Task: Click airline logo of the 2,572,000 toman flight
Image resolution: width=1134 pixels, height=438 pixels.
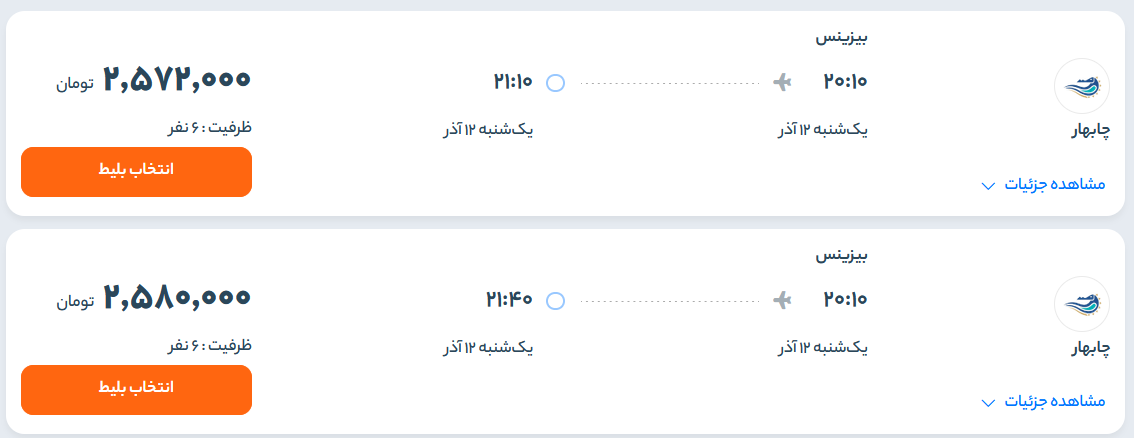Action: pyautogui.click(x=1082, y=86)
